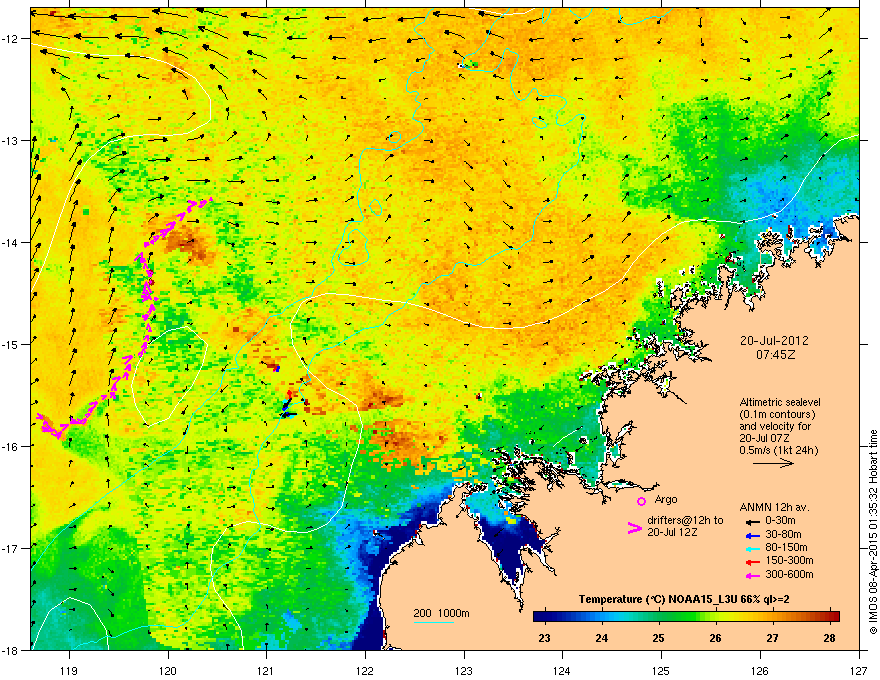Image resolution: width=880 pixels, height=680 pixels.
Task: Click the colorbar tick label 28
Action: point(829,638)
